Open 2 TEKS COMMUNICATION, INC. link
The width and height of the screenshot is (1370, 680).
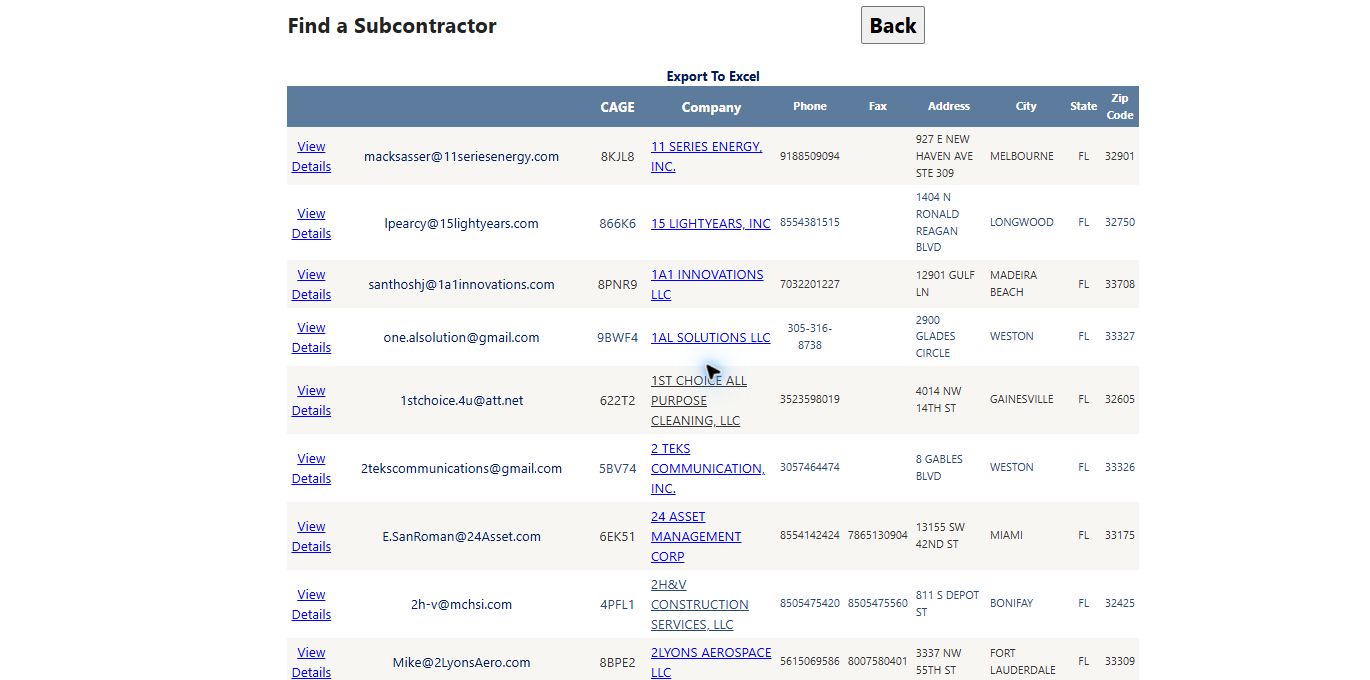[x=708, y=469]
